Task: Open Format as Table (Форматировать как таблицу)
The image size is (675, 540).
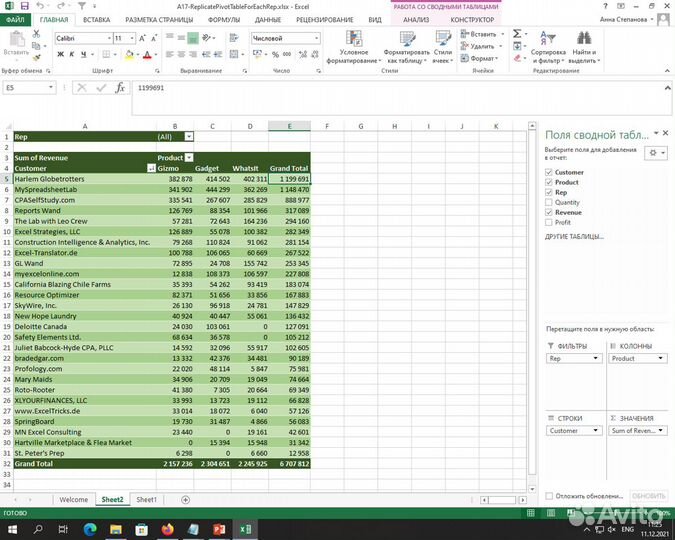Action: point(406,47)
